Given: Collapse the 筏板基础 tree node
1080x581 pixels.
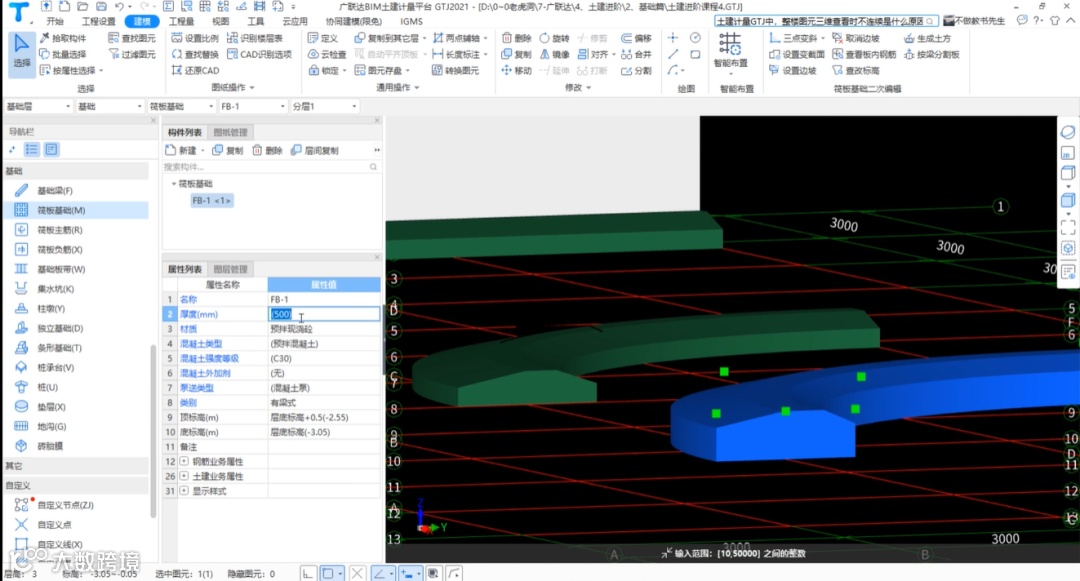Looking at the screenshot, I should coord(174,184).
